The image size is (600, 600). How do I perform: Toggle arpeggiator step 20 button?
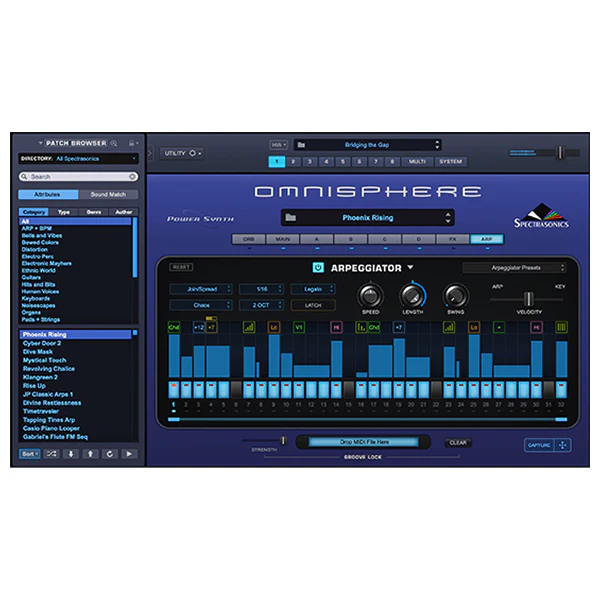click(411, 390)
